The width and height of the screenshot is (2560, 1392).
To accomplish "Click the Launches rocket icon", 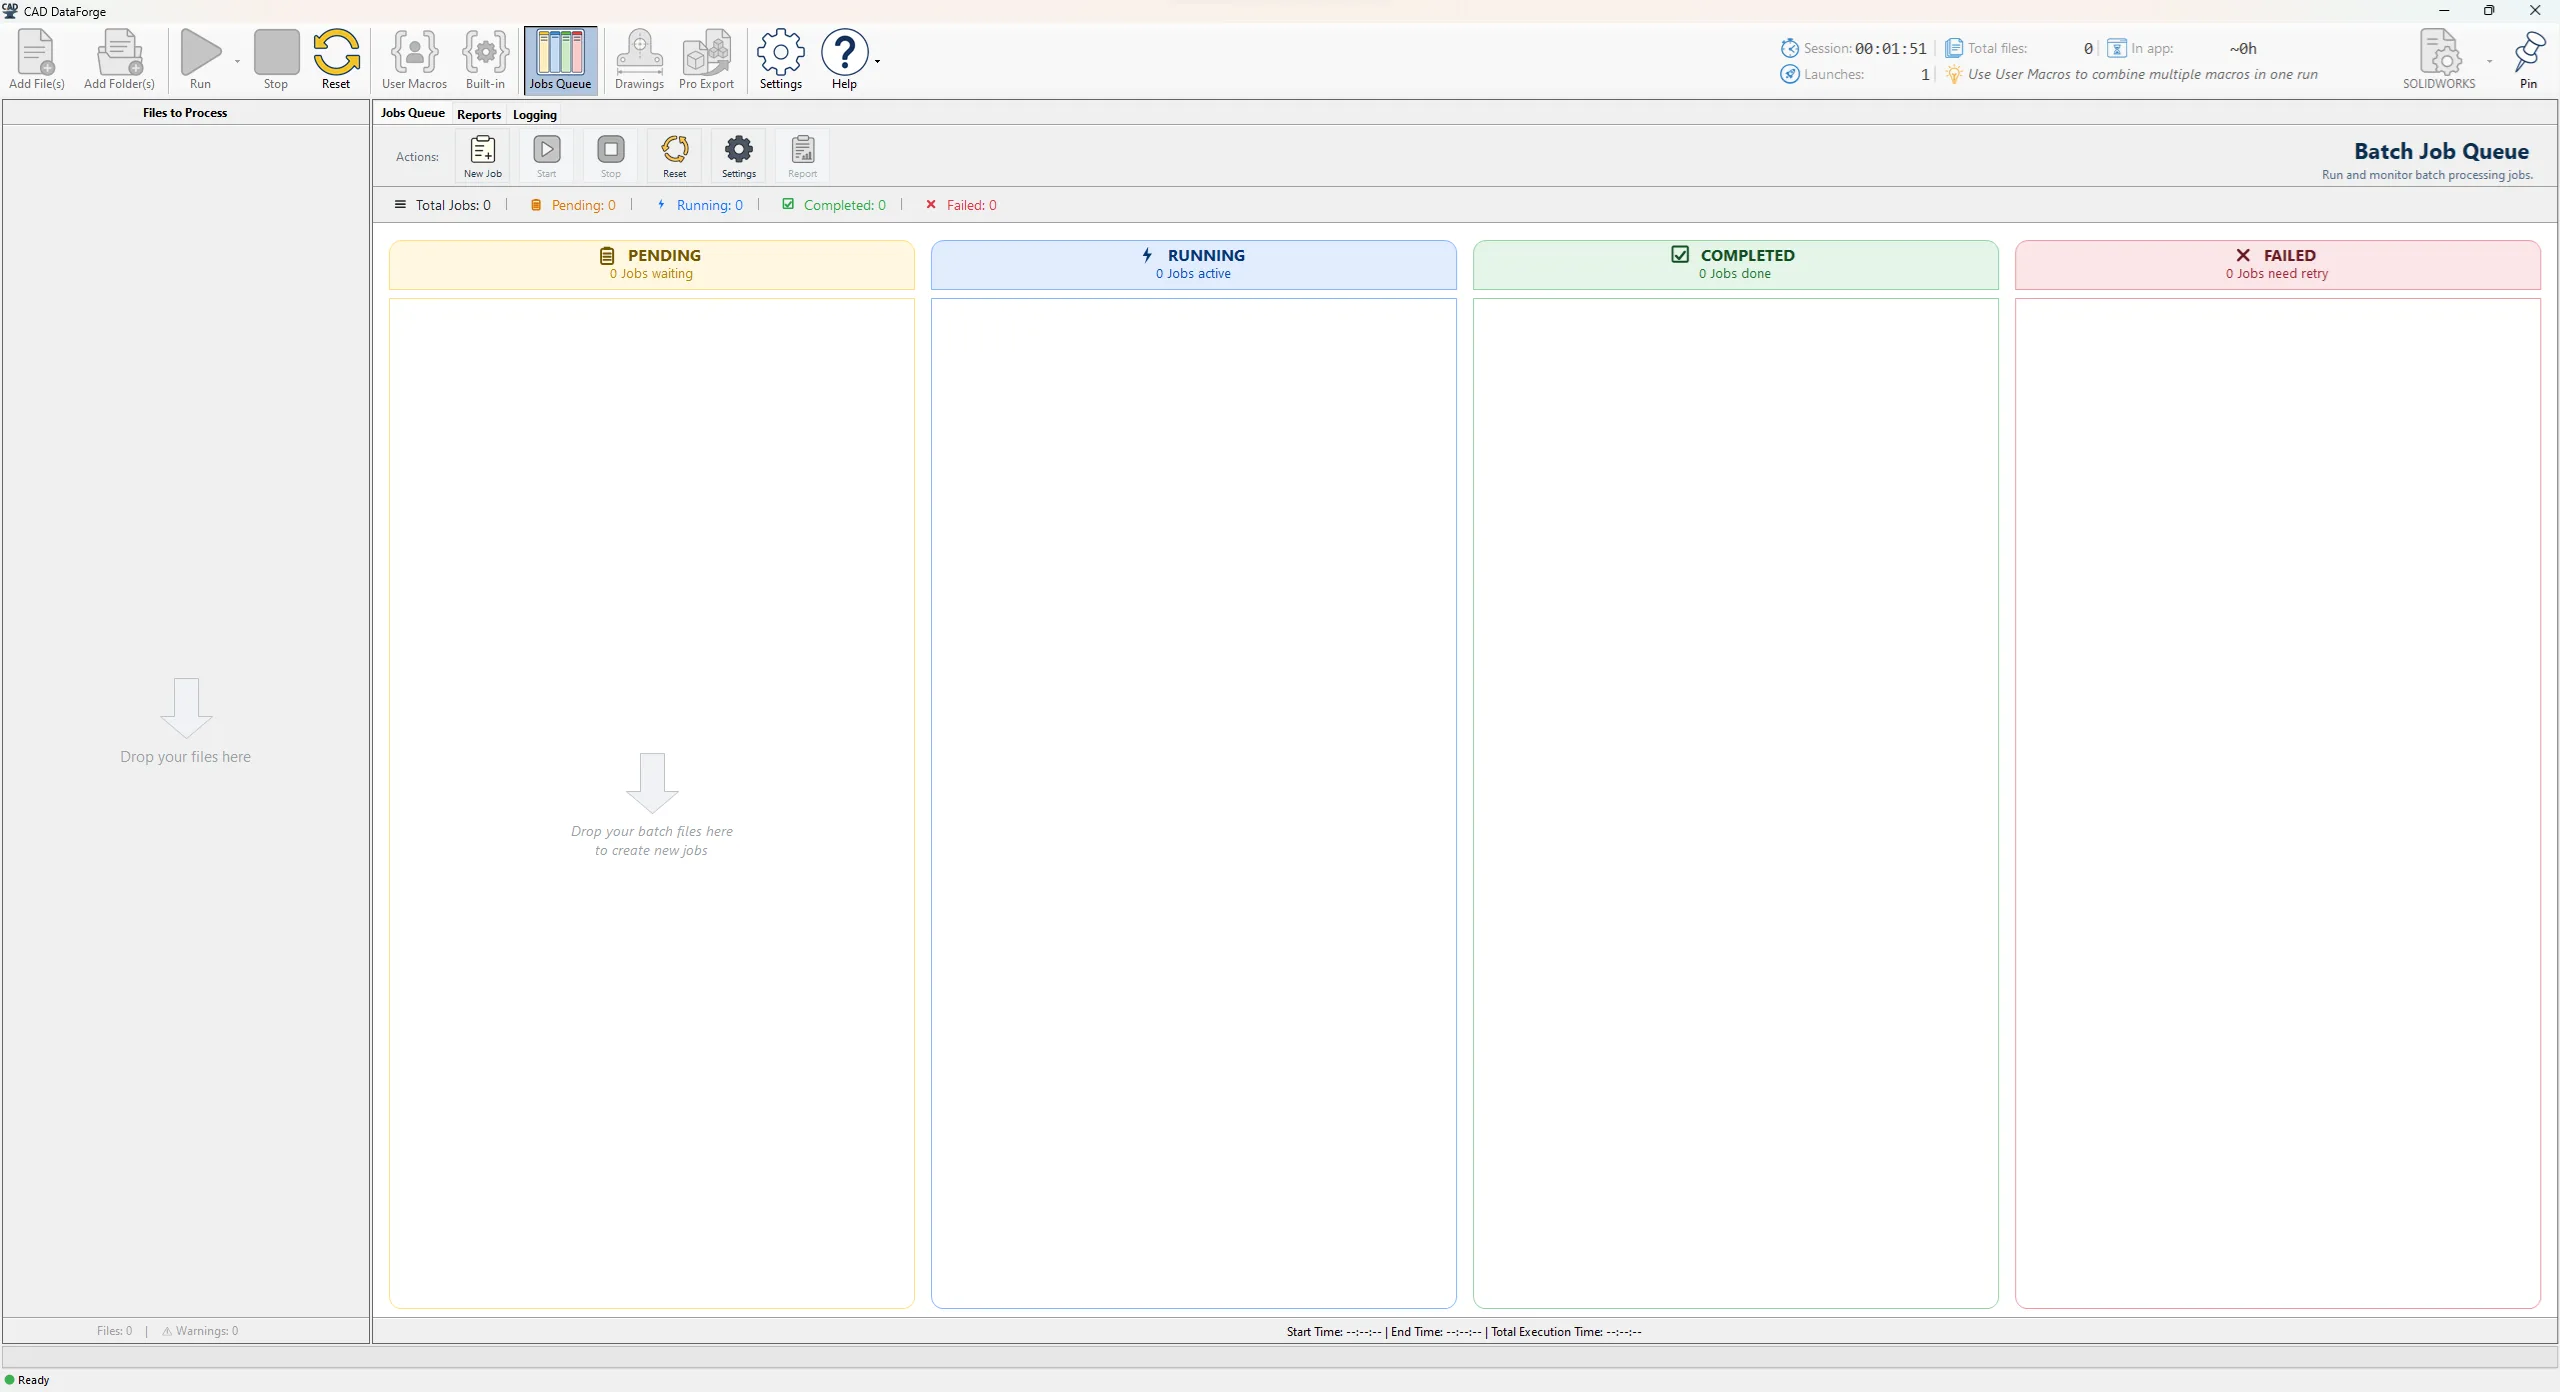I will coord(1790,74).
